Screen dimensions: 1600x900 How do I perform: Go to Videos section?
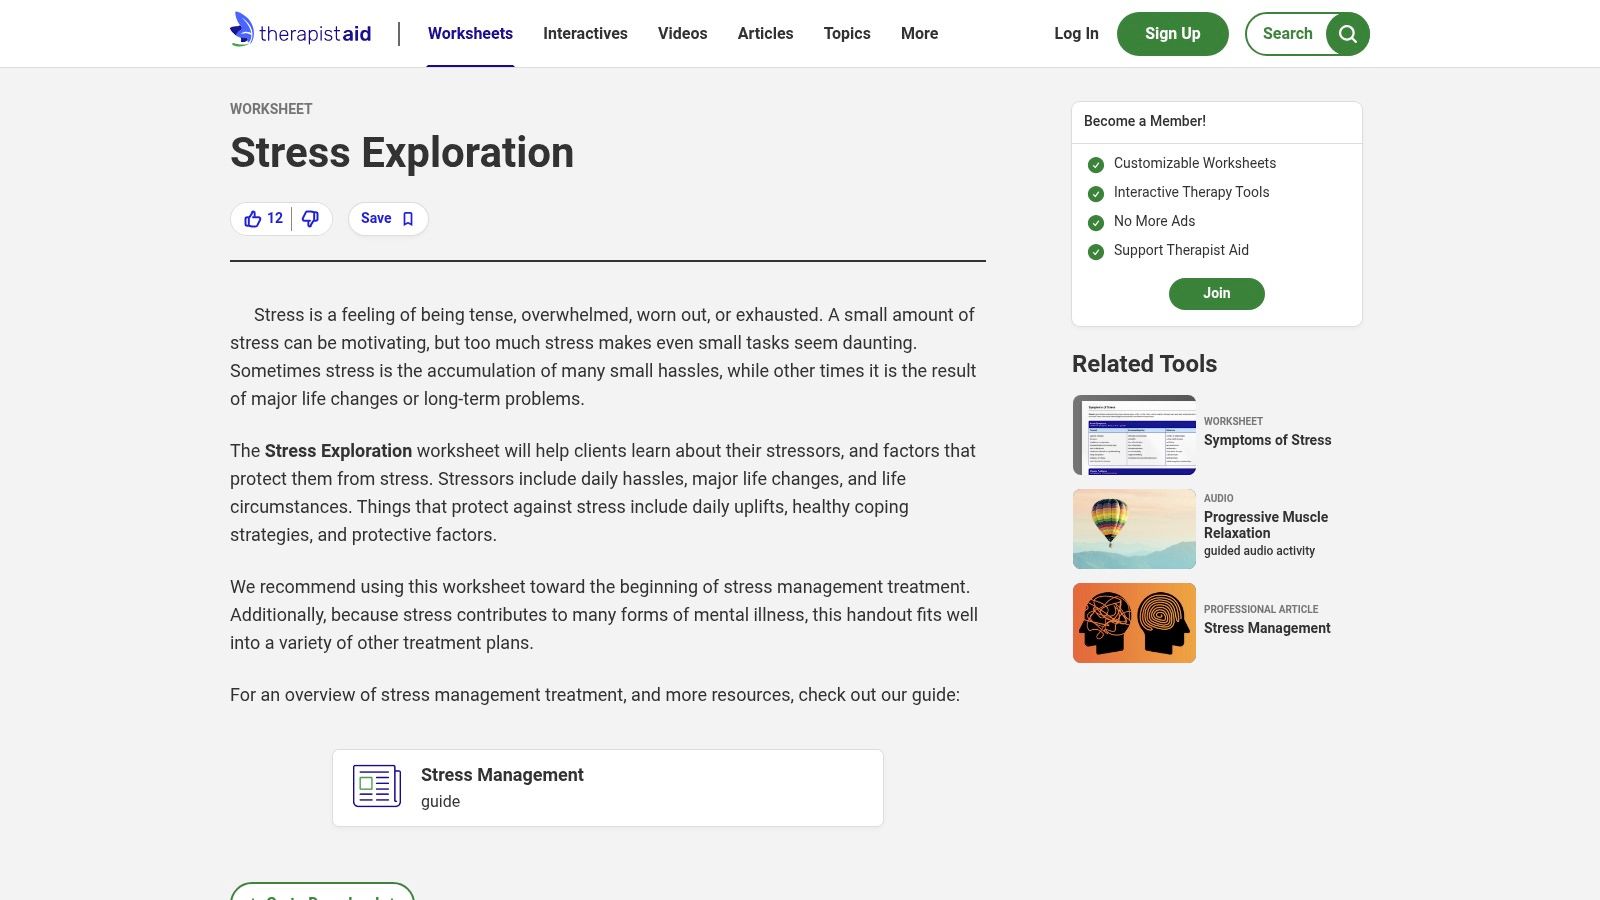682,33
